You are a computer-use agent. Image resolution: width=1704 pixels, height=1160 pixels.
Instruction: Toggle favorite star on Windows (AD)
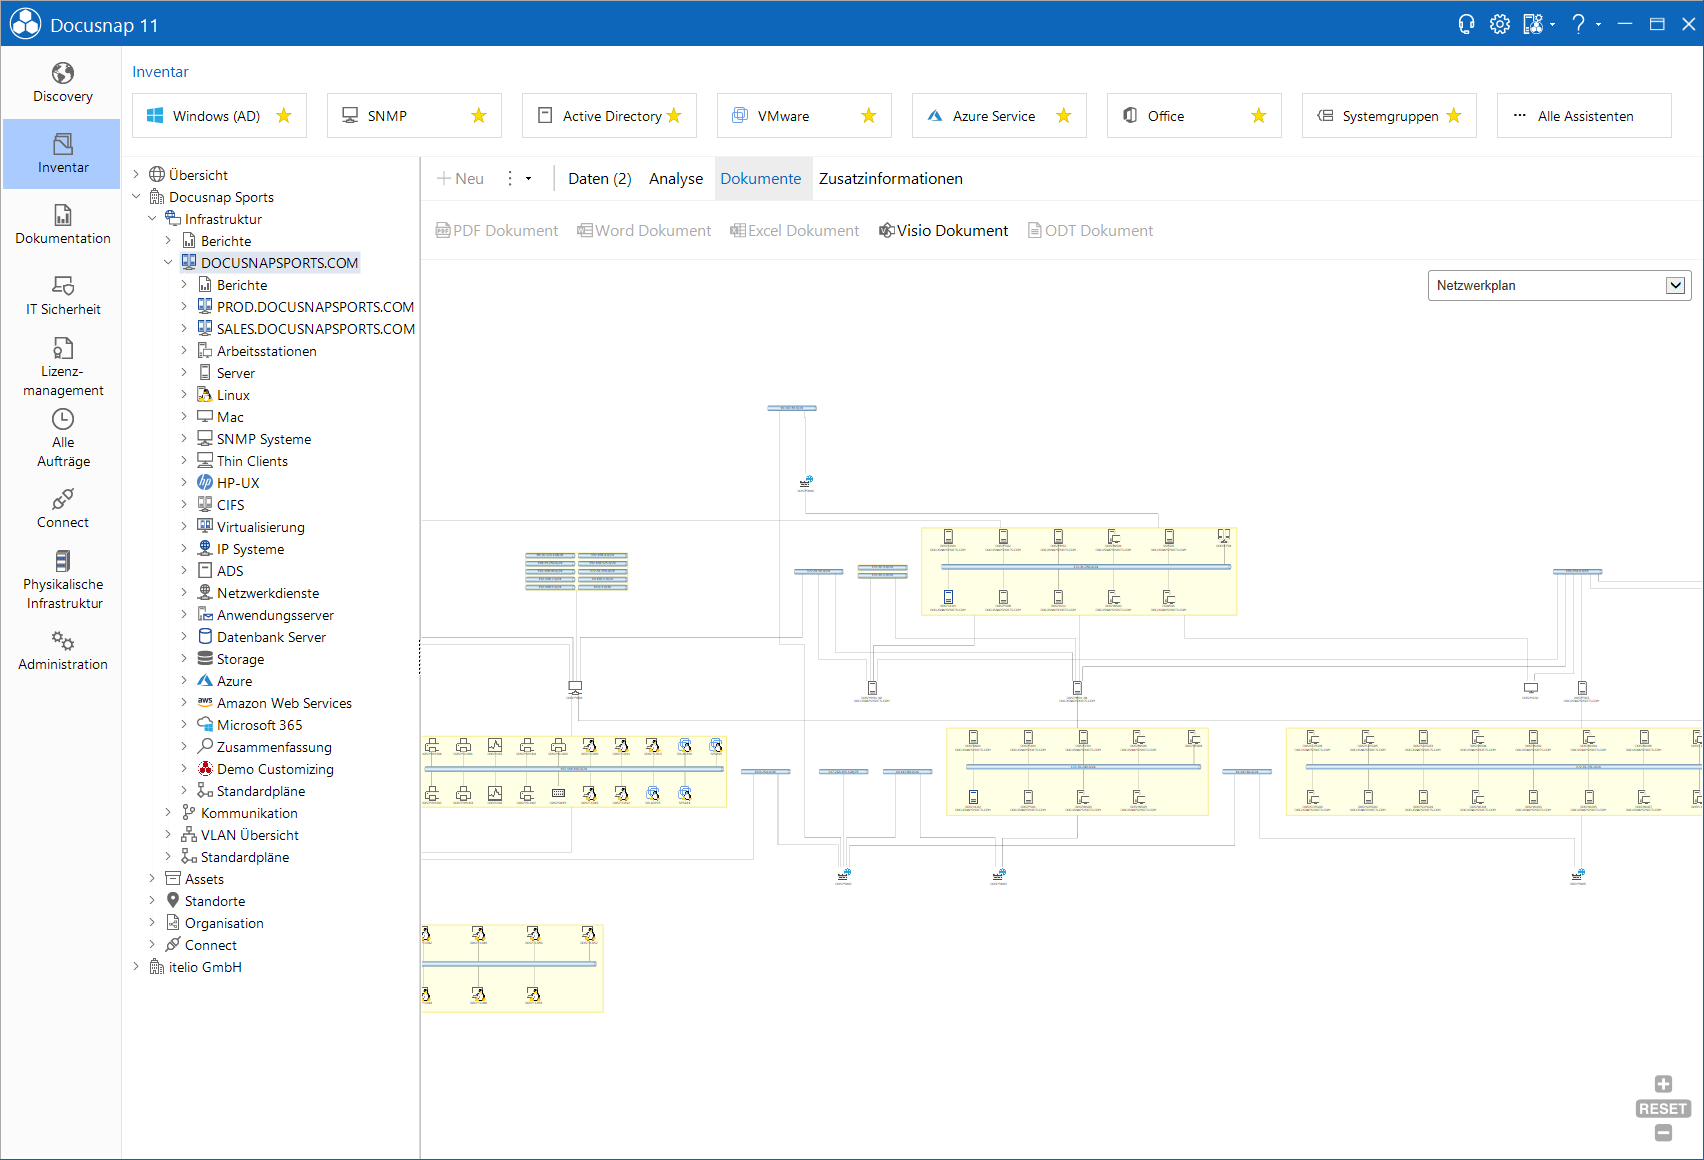click(284, 116)
